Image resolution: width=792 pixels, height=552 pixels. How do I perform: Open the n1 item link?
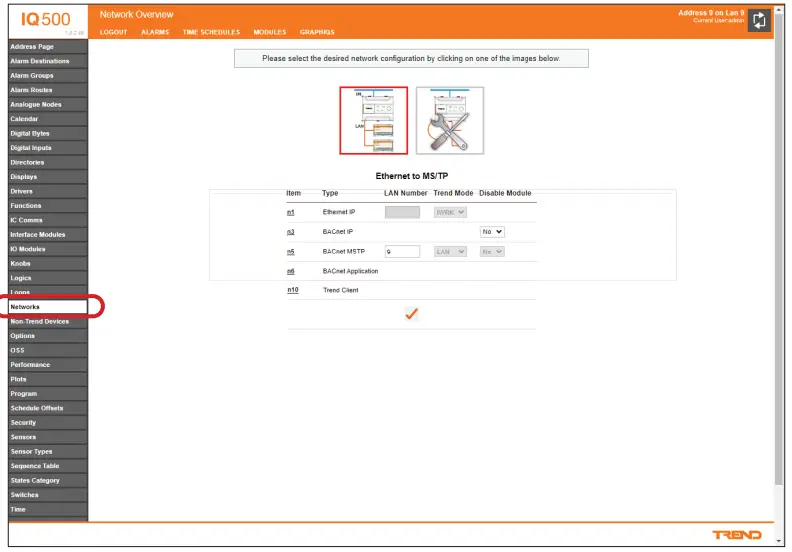click(290, 212)
